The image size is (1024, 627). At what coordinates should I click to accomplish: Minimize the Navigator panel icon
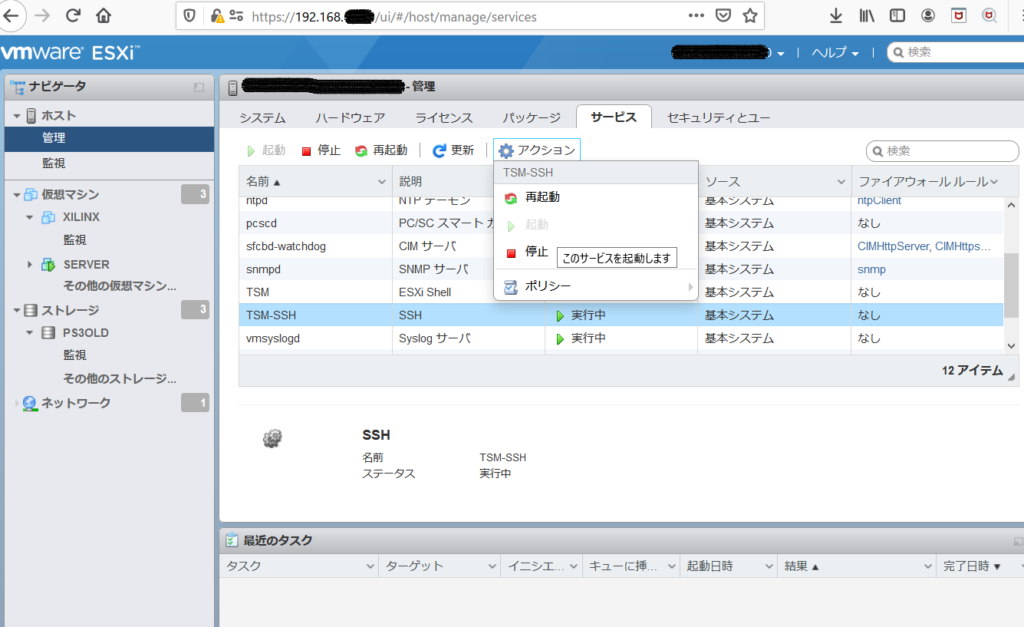(x=199, y=88)
